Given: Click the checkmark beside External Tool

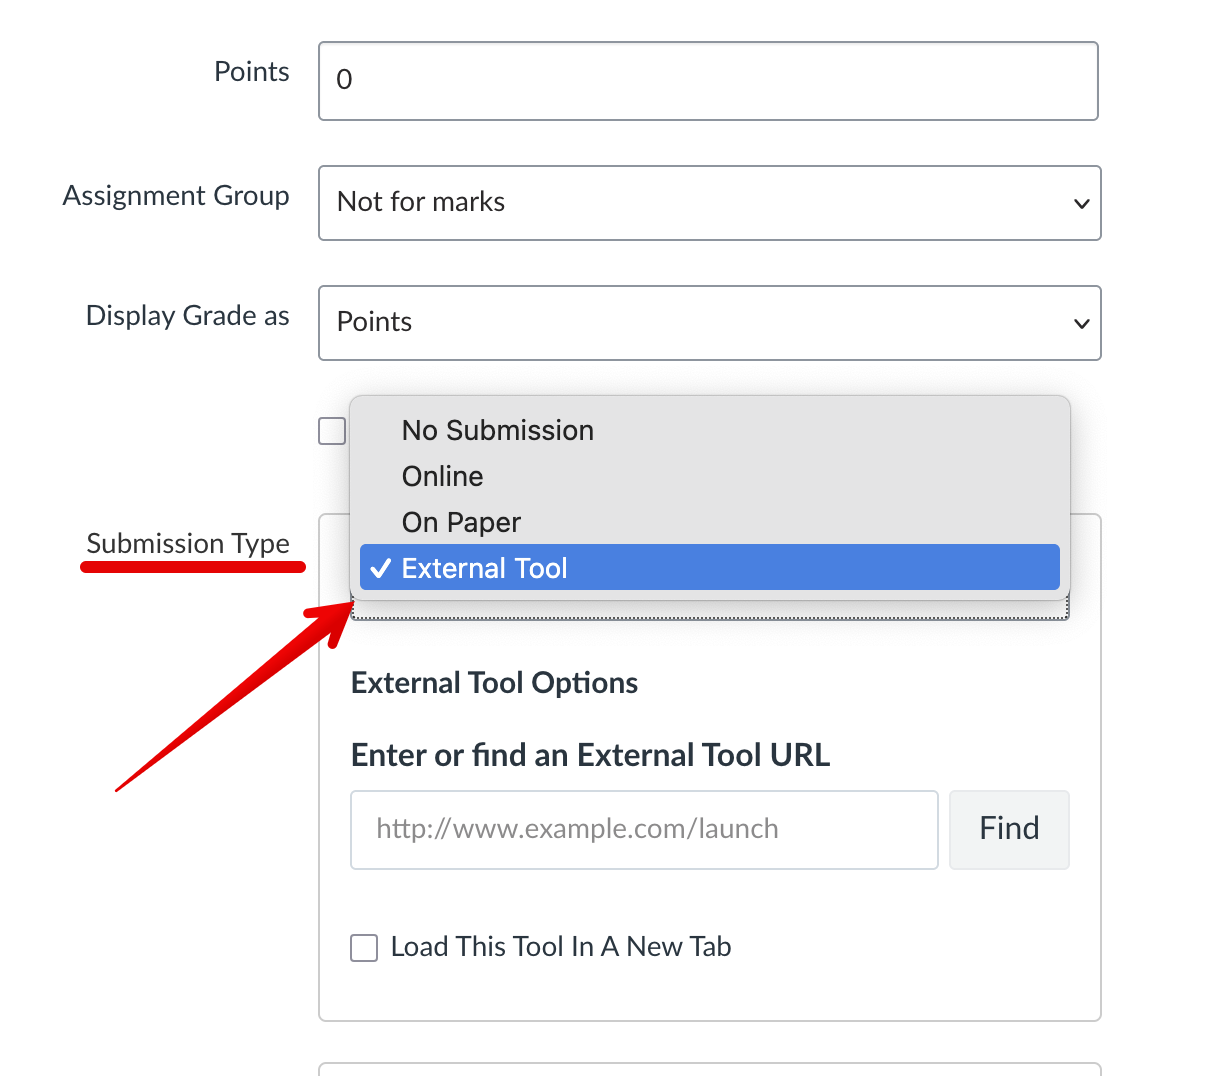Looking at the screenshot, I should [x=380, y=569].
